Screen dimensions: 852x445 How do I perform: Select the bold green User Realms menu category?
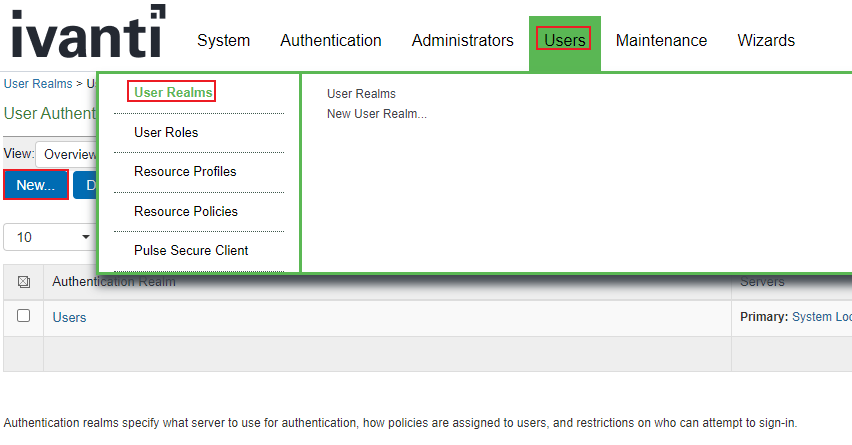173,93
